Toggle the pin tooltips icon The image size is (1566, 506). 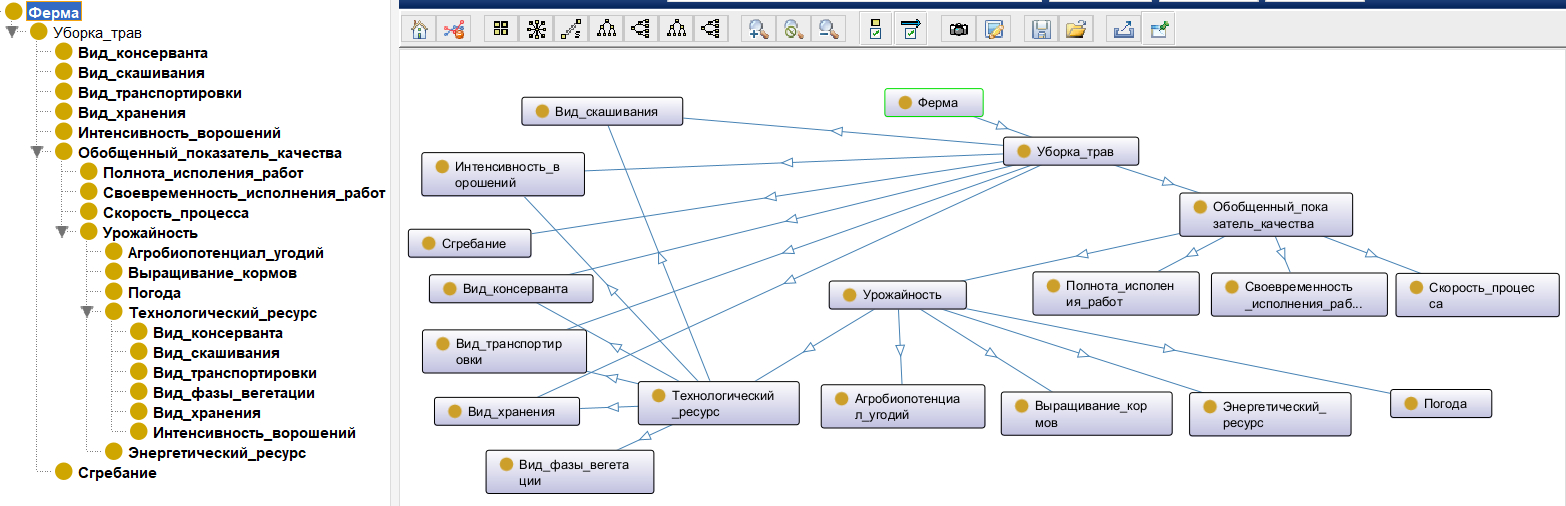tap(1159, 29)
